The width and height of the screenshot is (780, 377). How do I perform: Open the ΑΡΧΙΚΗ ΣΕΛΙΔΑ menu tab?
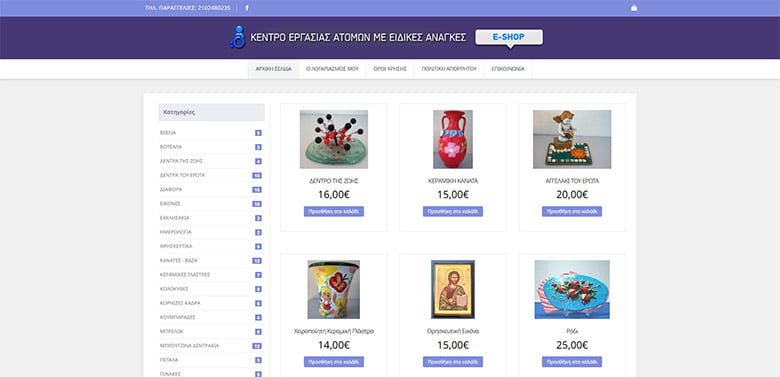click(274, 70)
